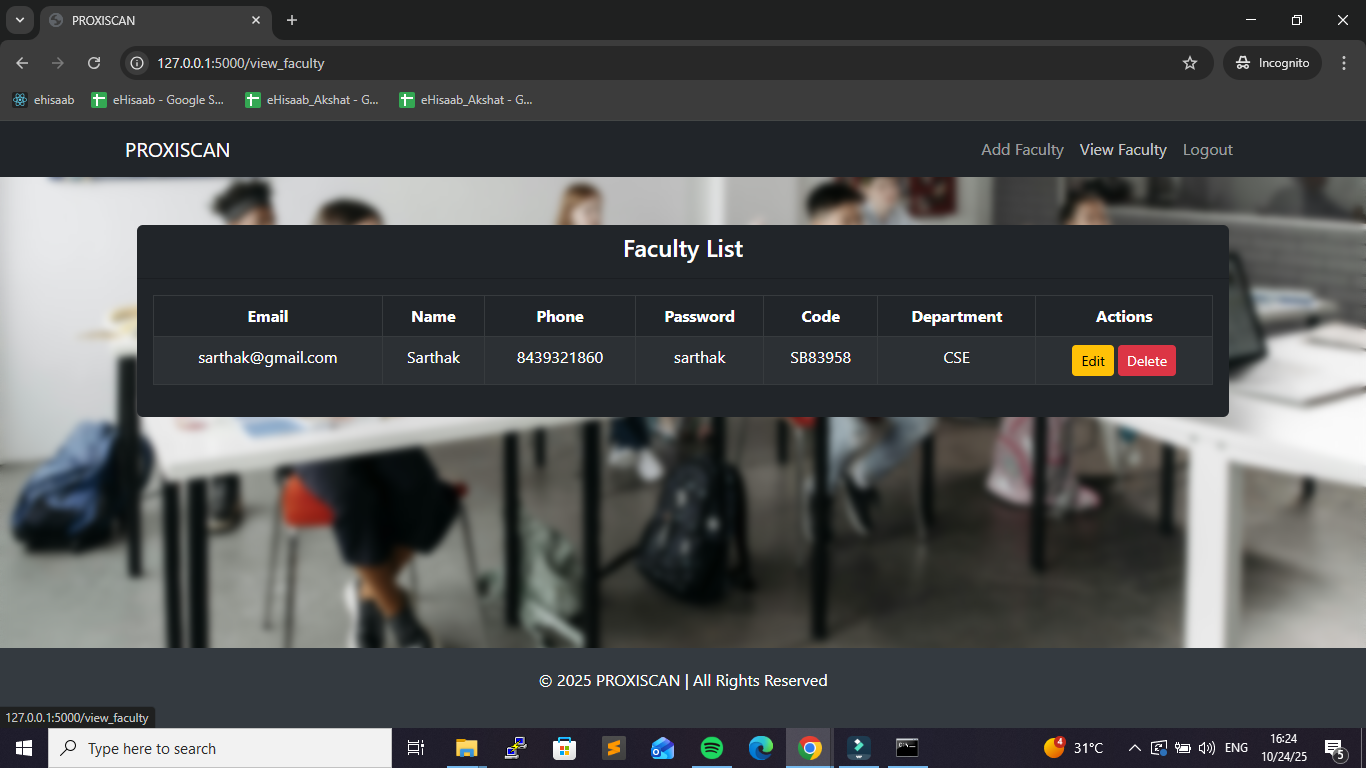The width and height of the screenshot is (1366, 768).
Task: Bookmark this page with the star icon
Action: pyautogui.click(x=1189, y=63)
